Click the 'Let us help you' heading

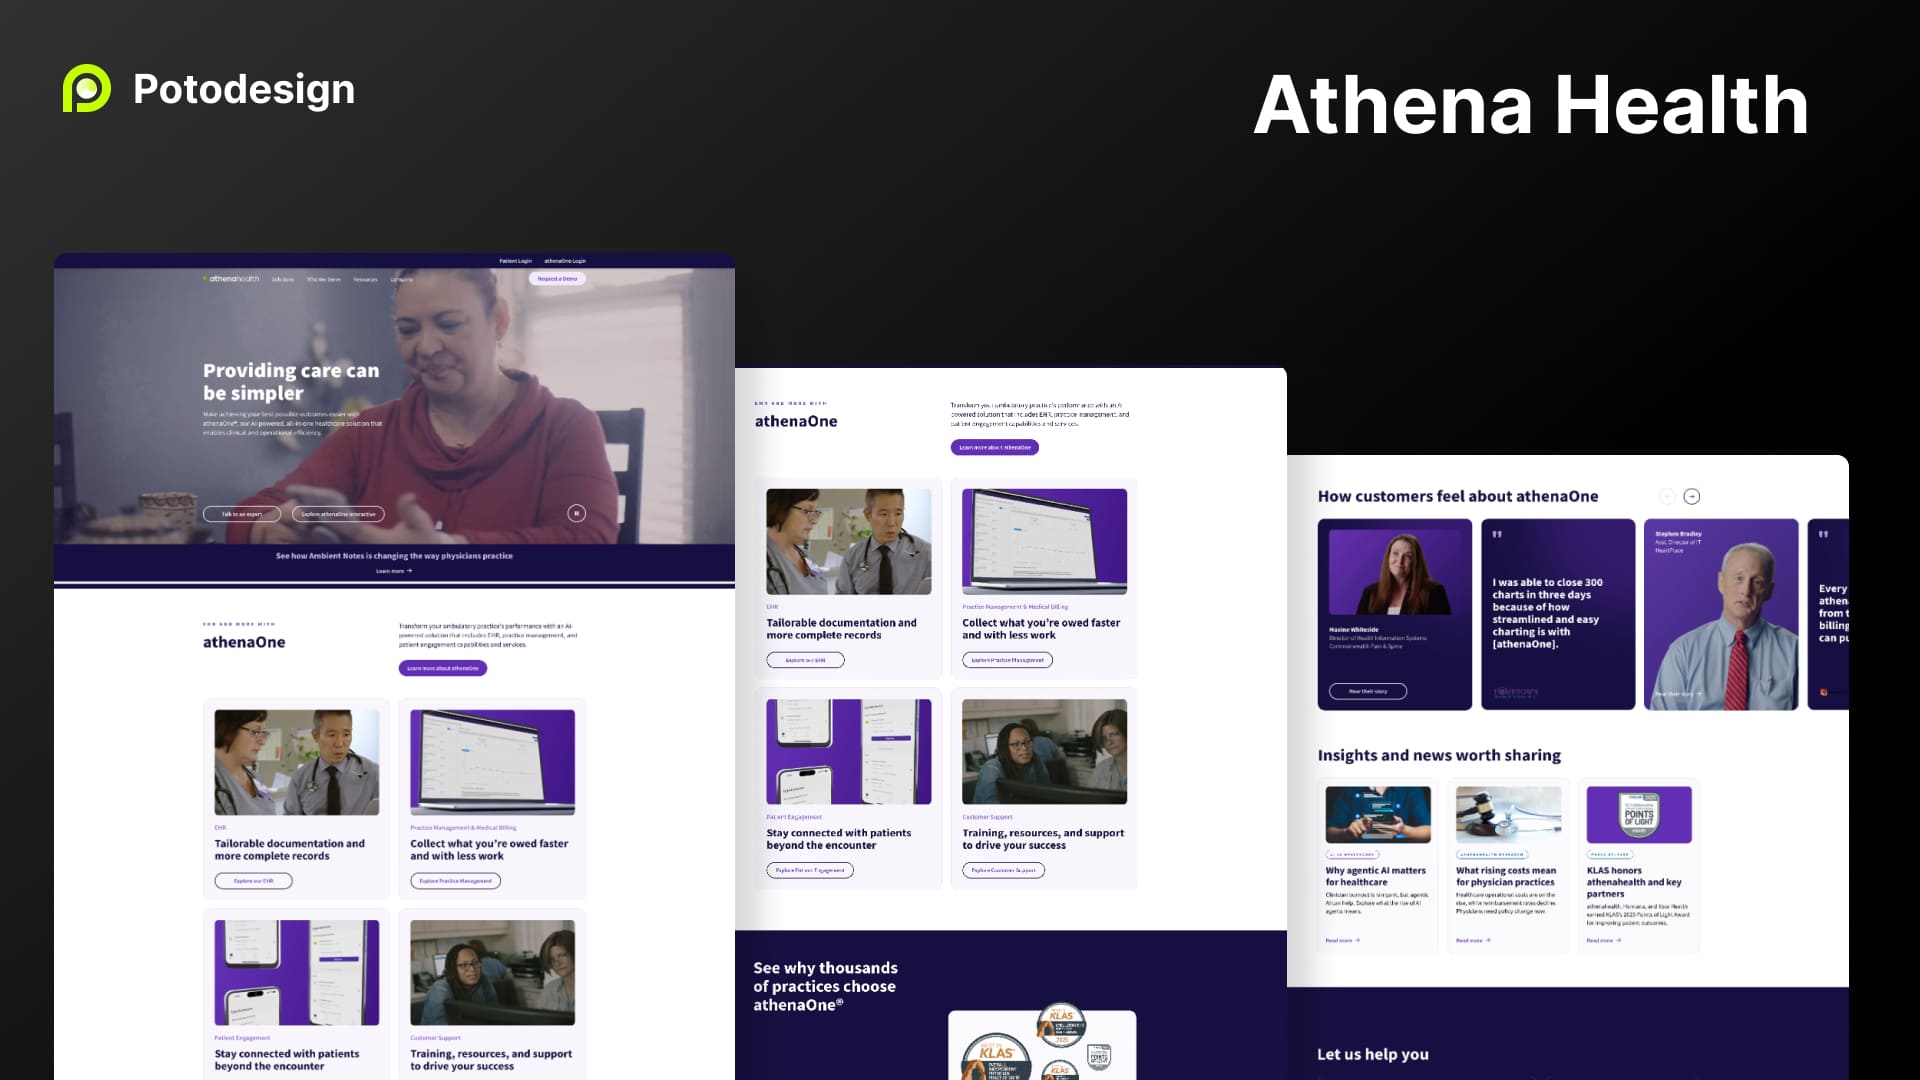point(1372,1054)
